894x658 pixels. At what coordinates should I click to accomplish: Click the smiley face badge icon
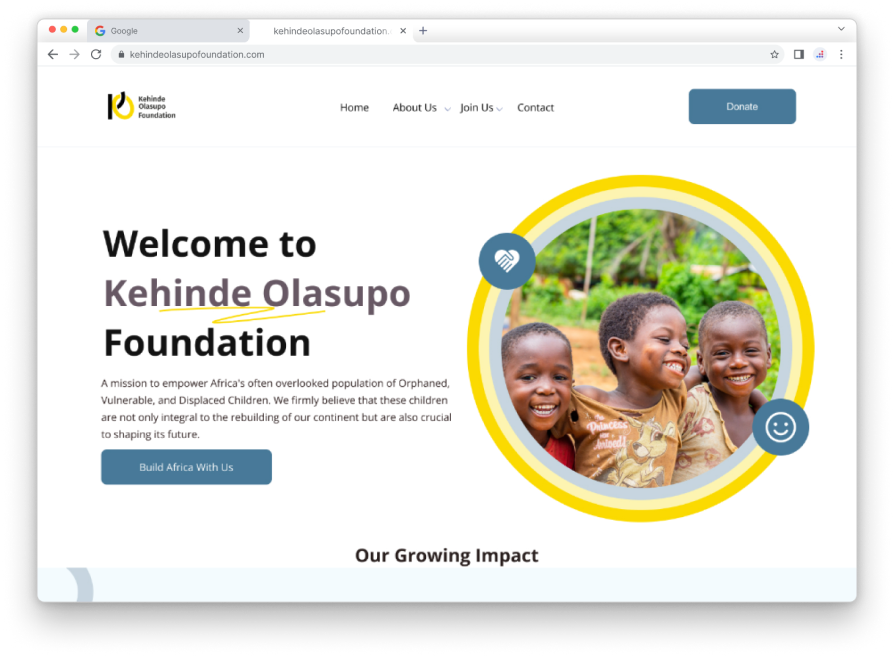point(781,427)
